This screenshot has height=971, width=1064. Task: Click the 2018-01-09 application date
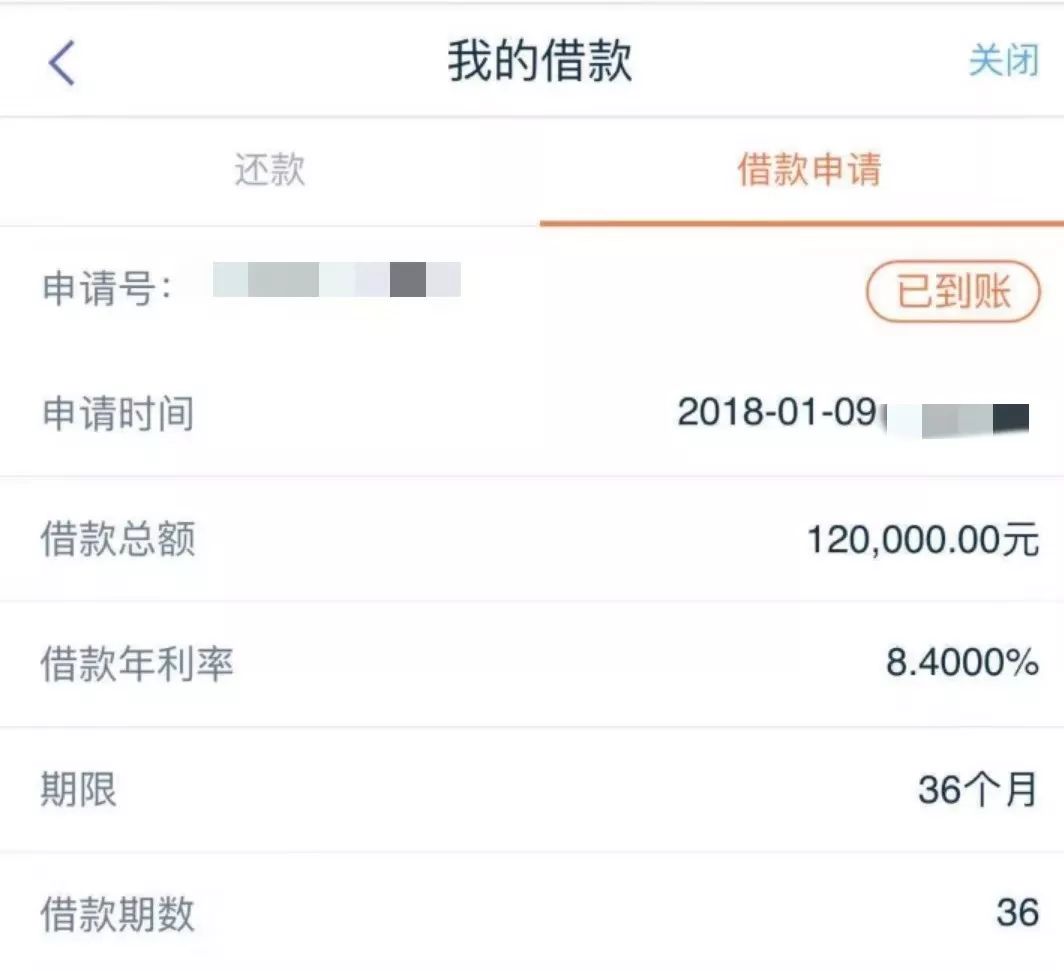click(777, 412)
